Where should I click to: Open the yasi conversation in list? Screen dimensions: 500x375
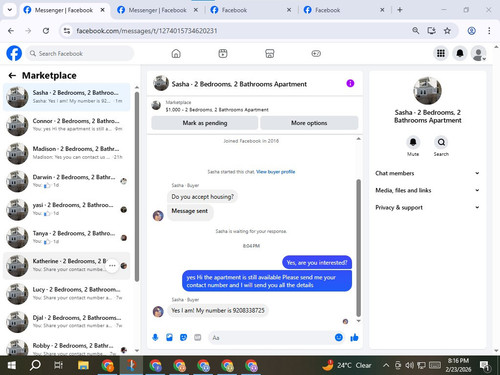[67, 209]
